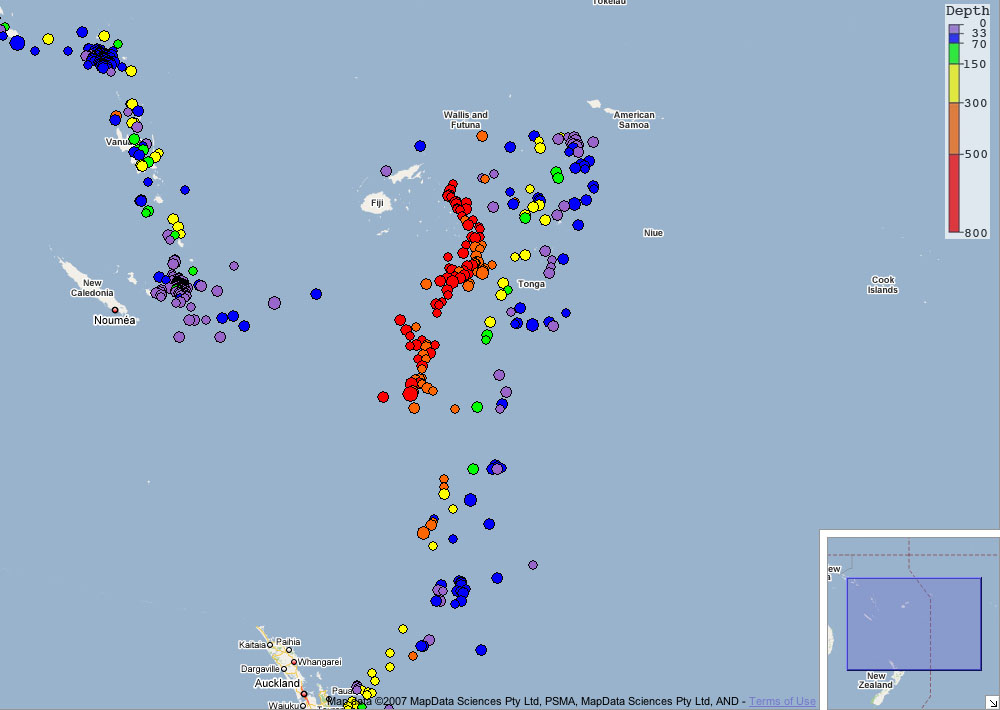The height and width of the screenshot is (710, 1000).
Task: Click the 'Tonga' map label
Action: (531, 284)
